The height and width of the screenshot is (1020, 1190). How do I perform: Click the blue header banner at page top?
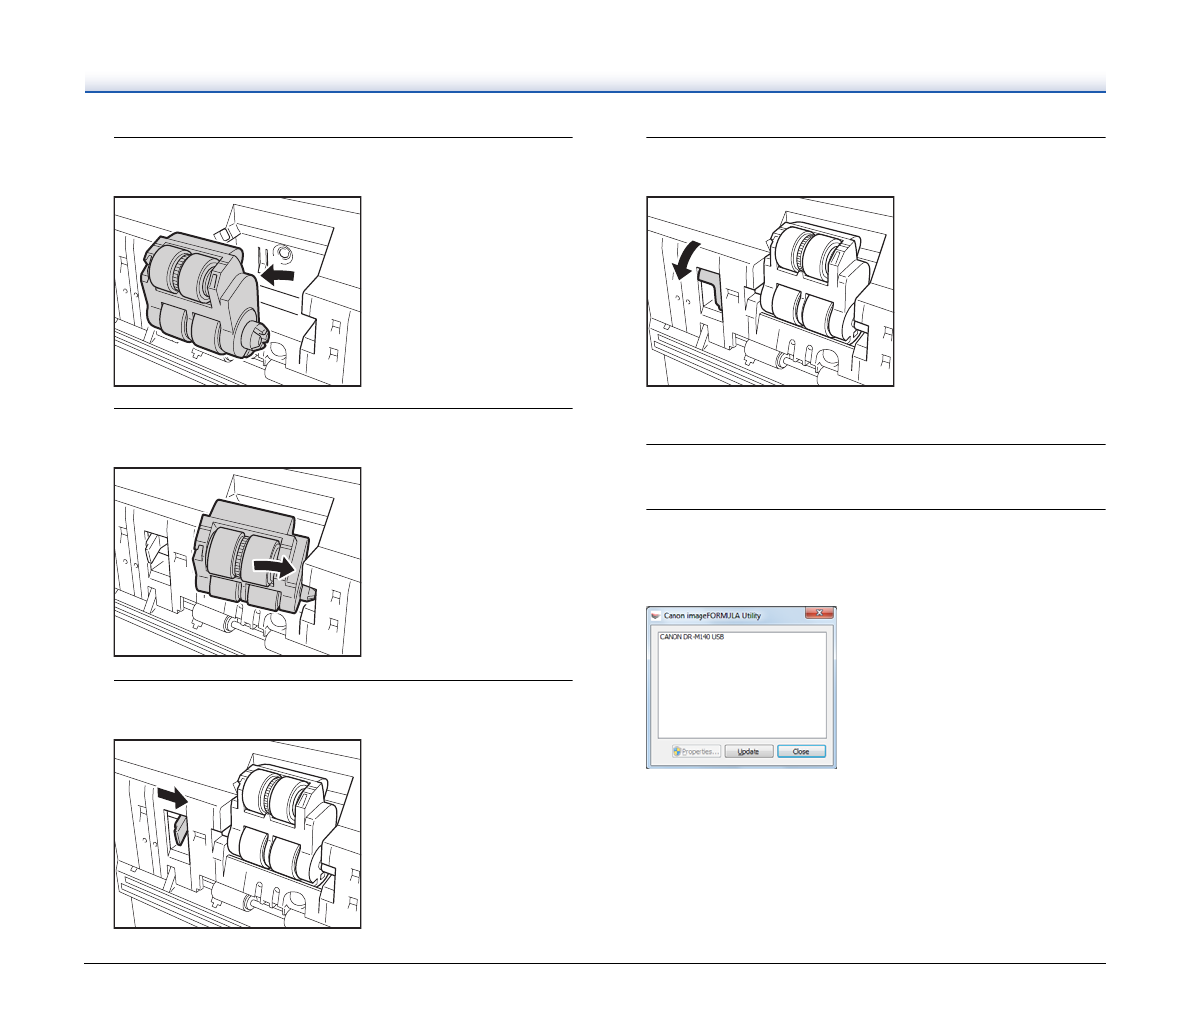[x=595, y=82]
